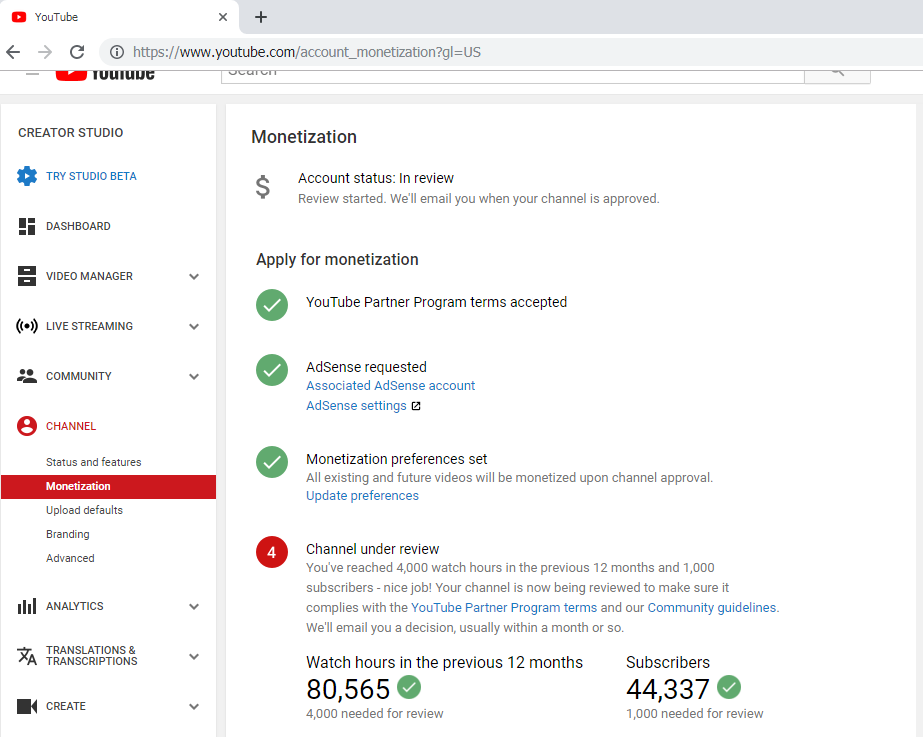Expand the Analytics section chevron

click(194, 607)
